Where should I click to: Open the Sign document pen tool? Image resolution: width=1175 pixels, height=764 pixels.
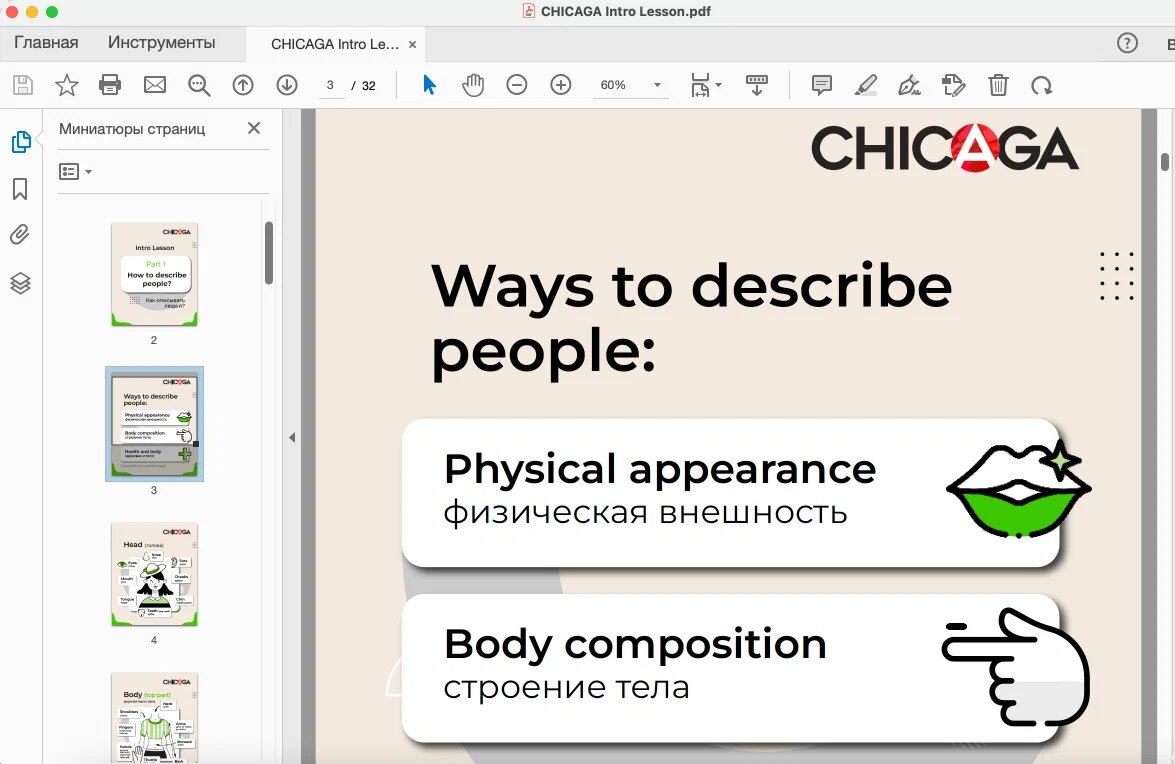(x=910, y=85)
